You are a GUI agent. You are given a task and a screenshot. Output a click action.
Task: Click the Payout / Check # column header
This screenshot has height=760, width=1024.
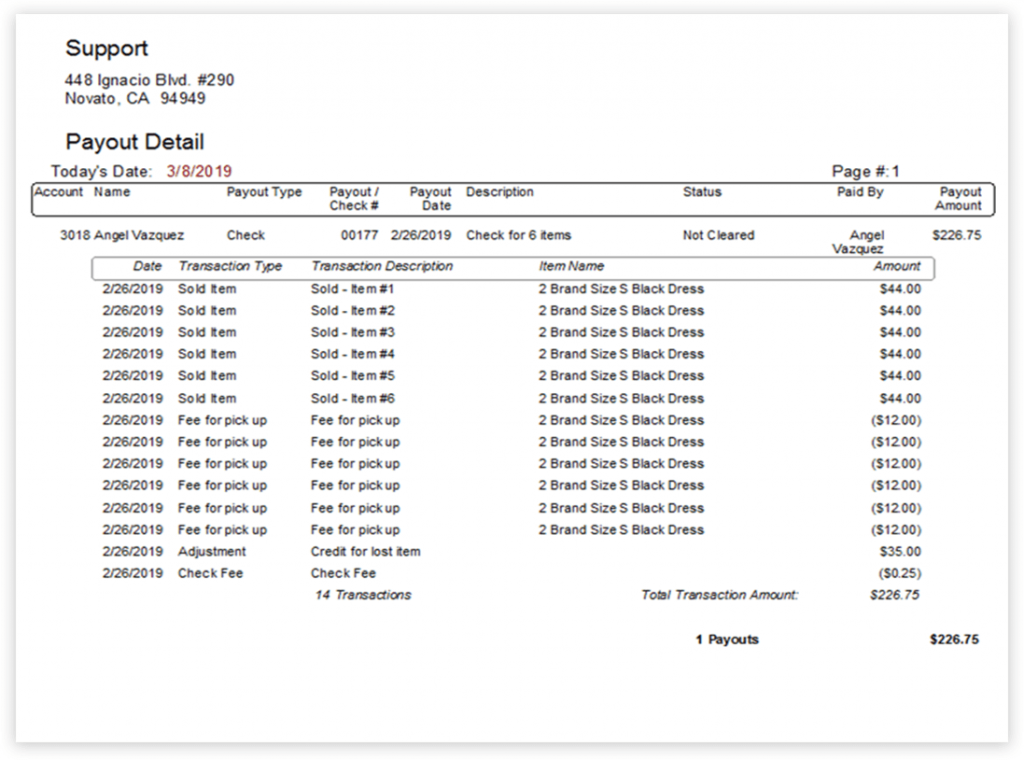[x=354, y=199]
